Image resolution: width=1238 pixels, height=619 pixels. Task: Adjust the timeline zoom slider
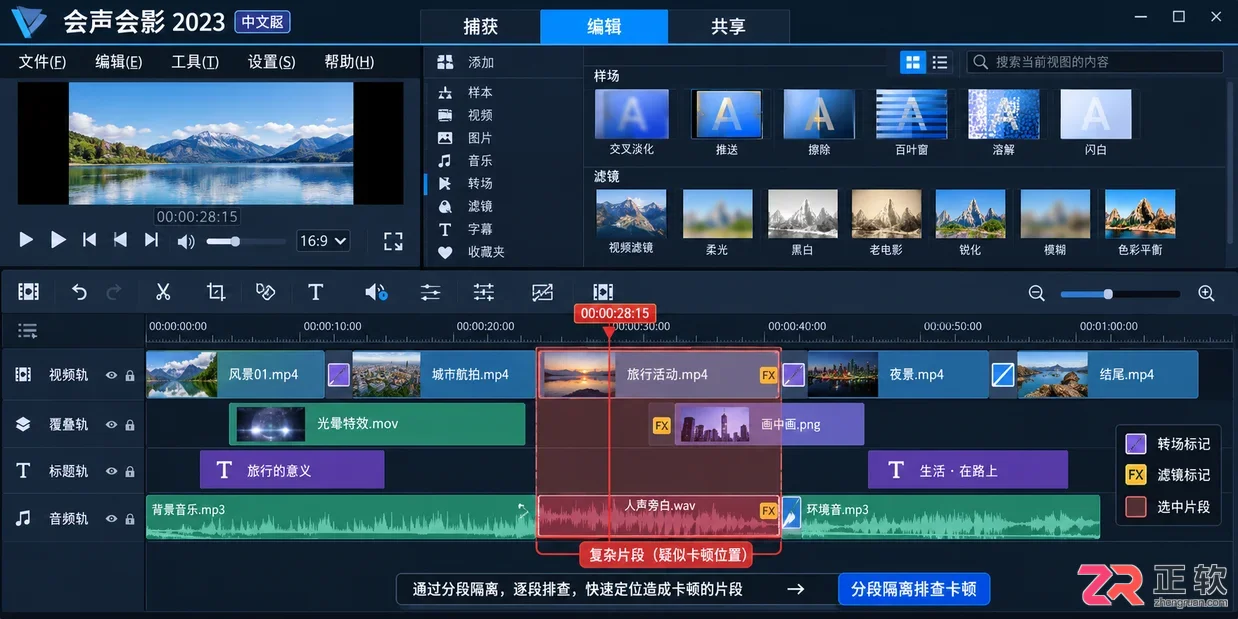tap(1121, 294)
